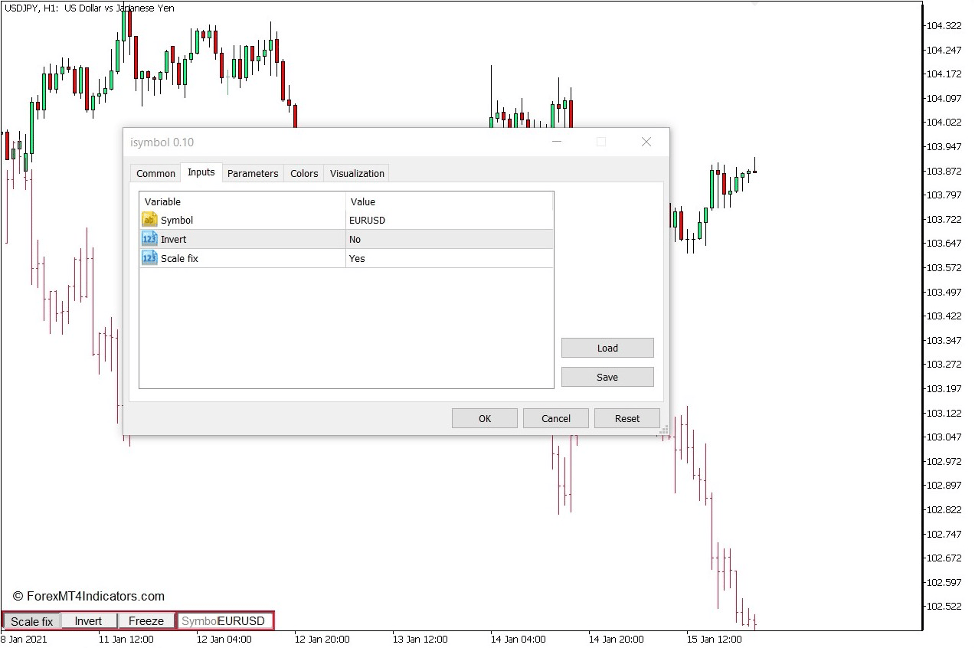Click the 123 icon beside Scale fix
Viewport: 977px width, 650px height.
click(150, 258)
